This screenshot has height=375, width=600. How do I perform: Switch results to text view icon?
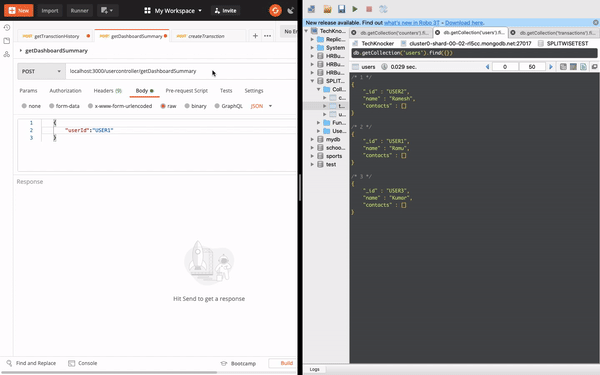coord(583,67)
